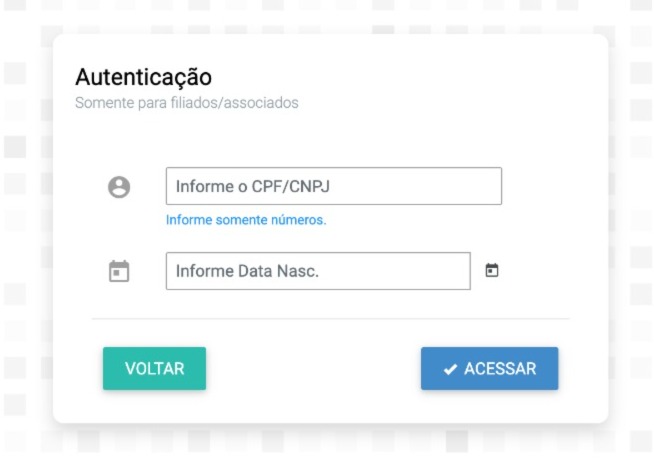Screen dimensions: 654x466
Task: Click the Autenticação heading
Action: [144, 77]
